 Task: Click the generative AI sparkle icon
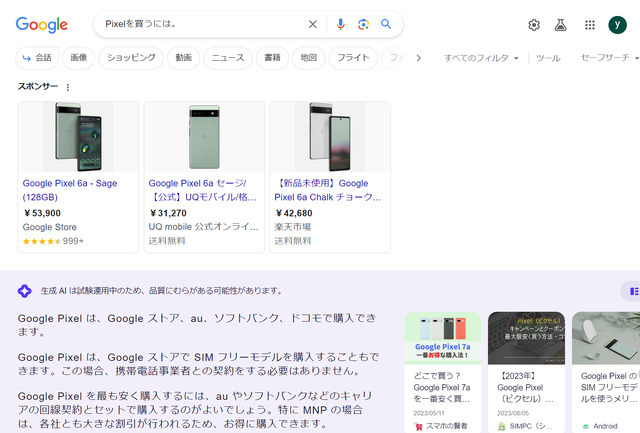pos(24,291)
